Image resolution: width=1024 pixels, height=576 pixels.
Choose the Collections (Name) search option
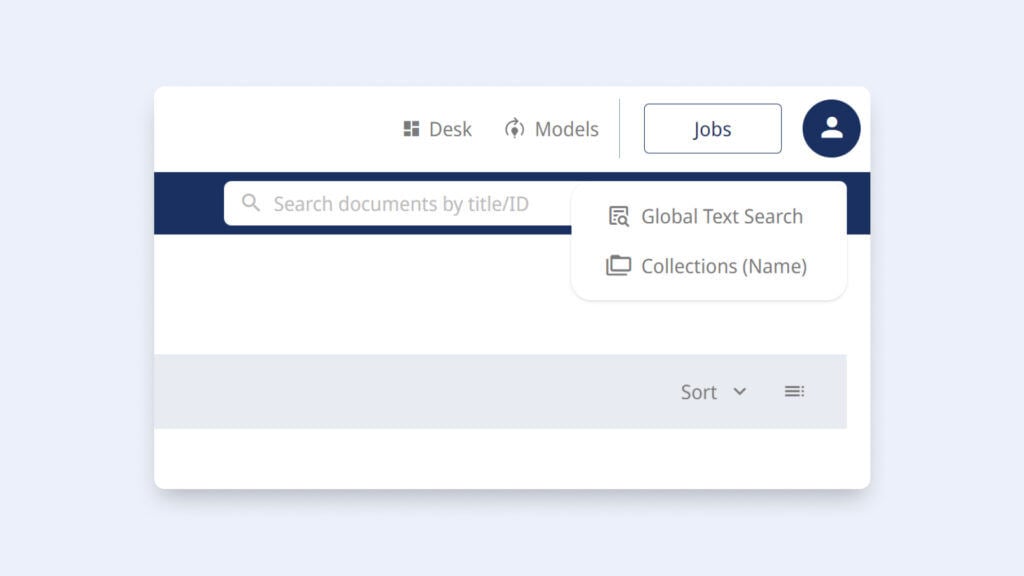point(723,266)
